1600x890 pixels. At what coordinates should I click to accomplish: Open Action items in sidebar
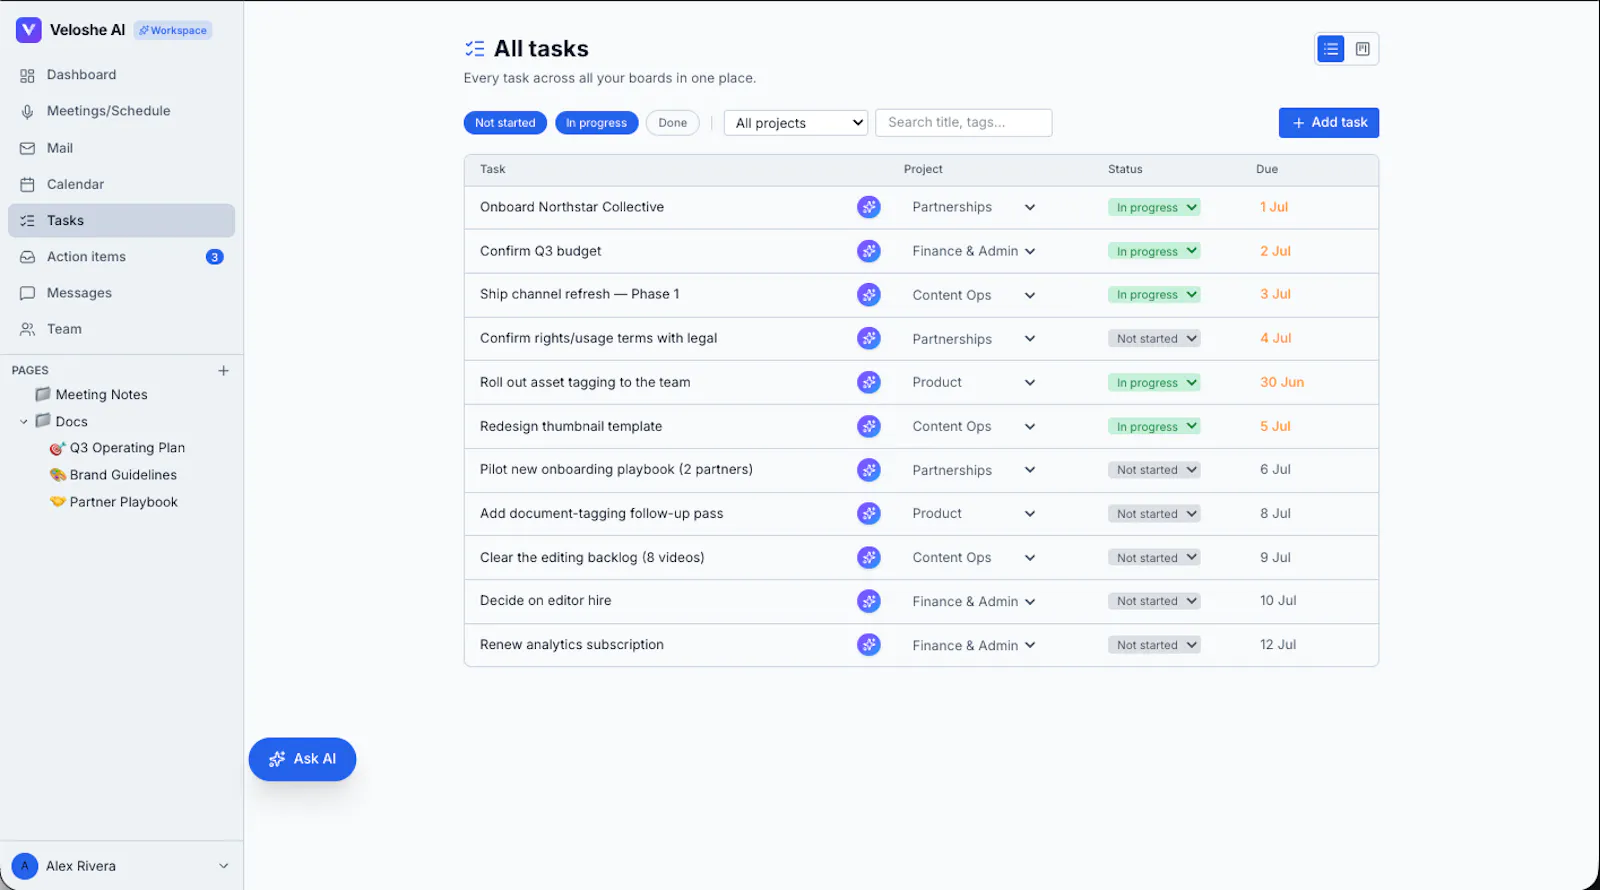click(121, 257)
